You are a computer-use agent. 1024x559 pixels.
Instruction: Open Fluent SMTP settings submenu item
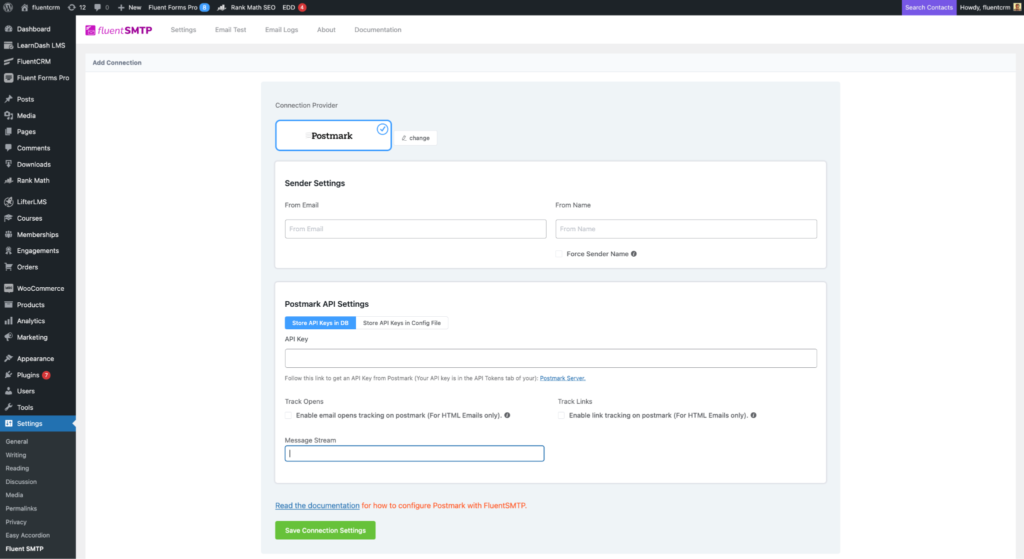coord(25,549)
